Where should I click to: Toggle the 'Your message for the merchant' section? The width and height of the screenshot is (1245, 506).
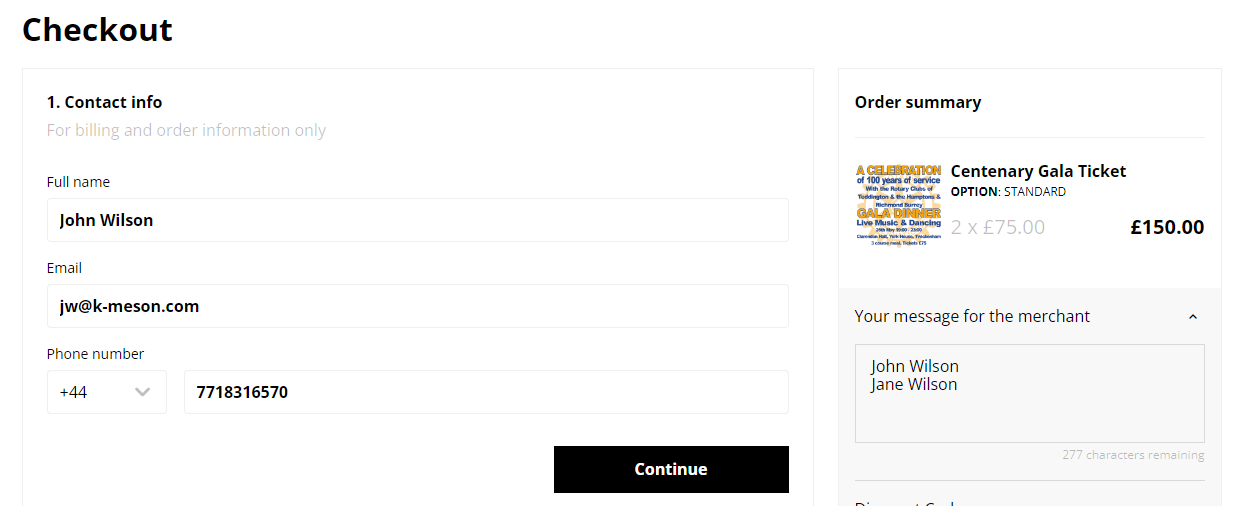tap(1029, 316)
